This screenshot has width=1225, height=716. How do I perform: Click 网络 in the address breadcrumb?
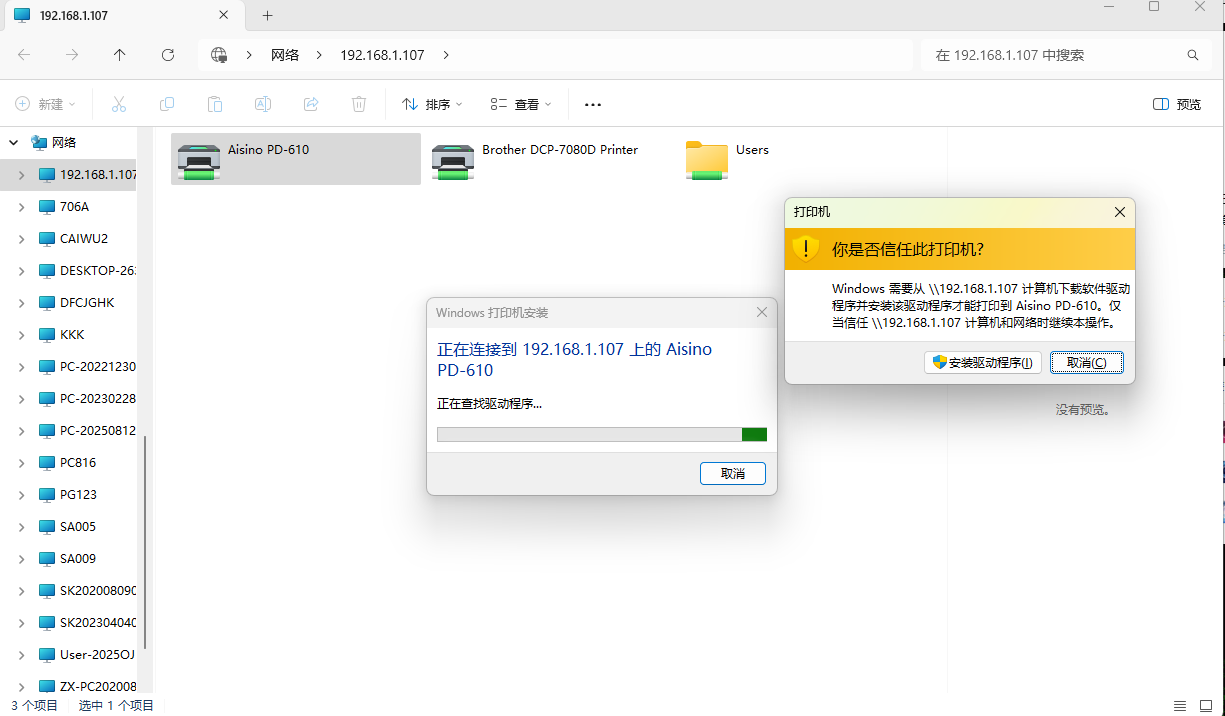pyautogui.click(x=285, y=55)
